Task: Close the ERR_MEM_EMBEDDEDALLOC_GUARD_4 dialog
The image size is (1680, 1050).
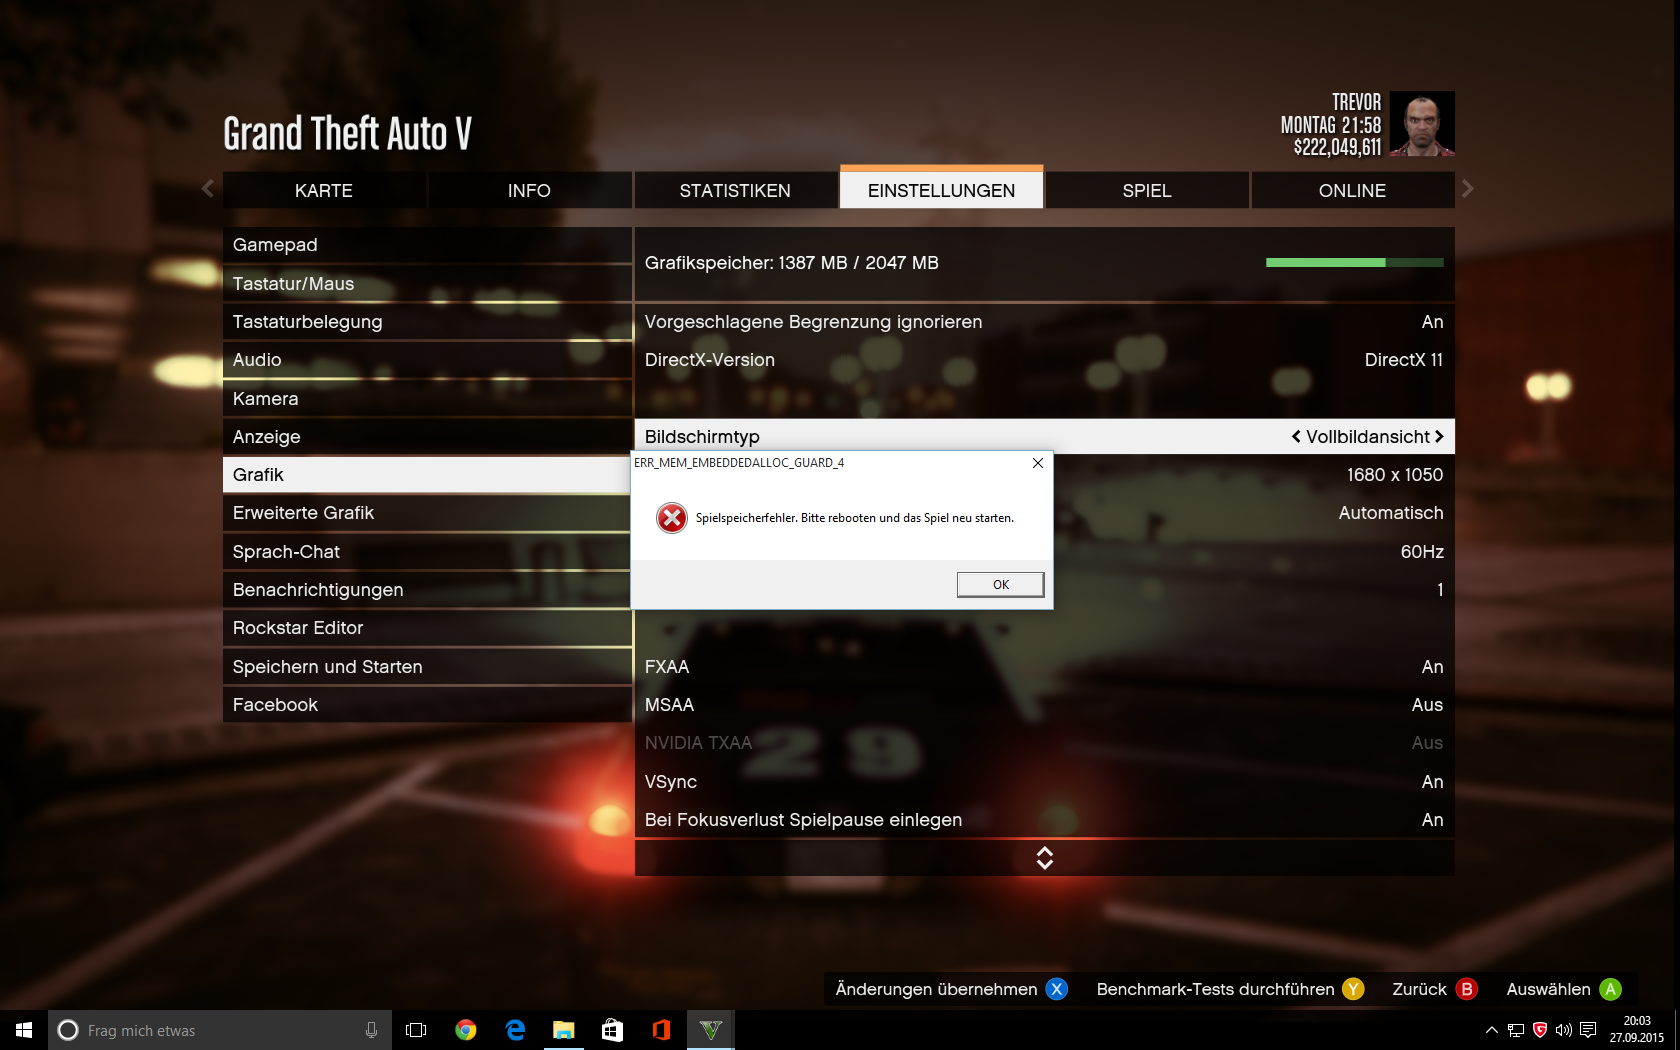Action: pos(1038,463)
